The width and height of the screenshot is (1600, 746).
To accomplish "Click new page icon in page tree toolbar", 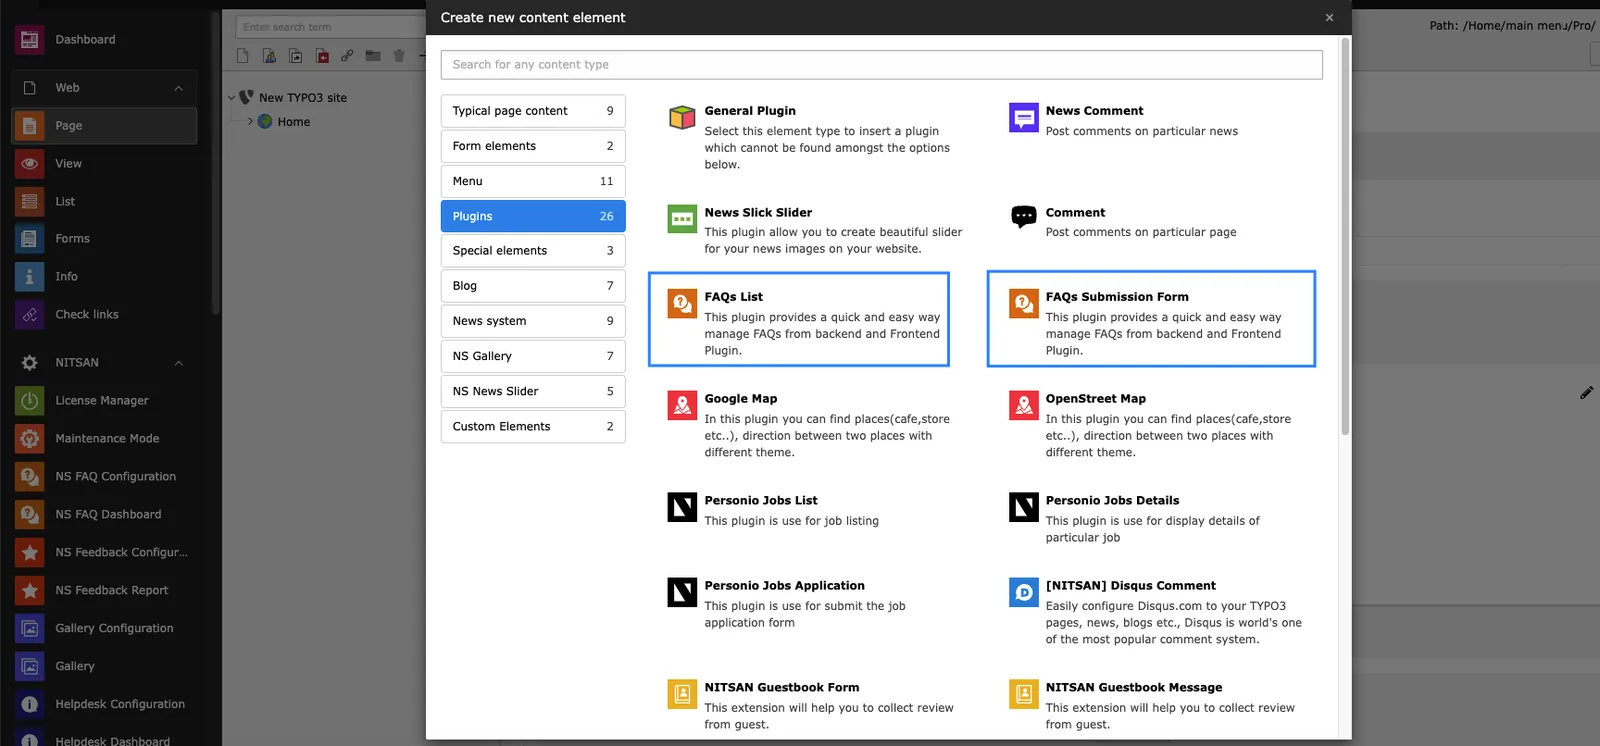I will [x=243, y=56].
